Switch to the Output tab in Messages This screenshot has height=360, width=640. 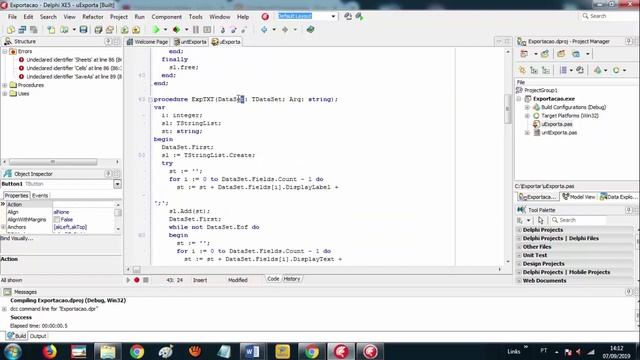pos(38,336)
